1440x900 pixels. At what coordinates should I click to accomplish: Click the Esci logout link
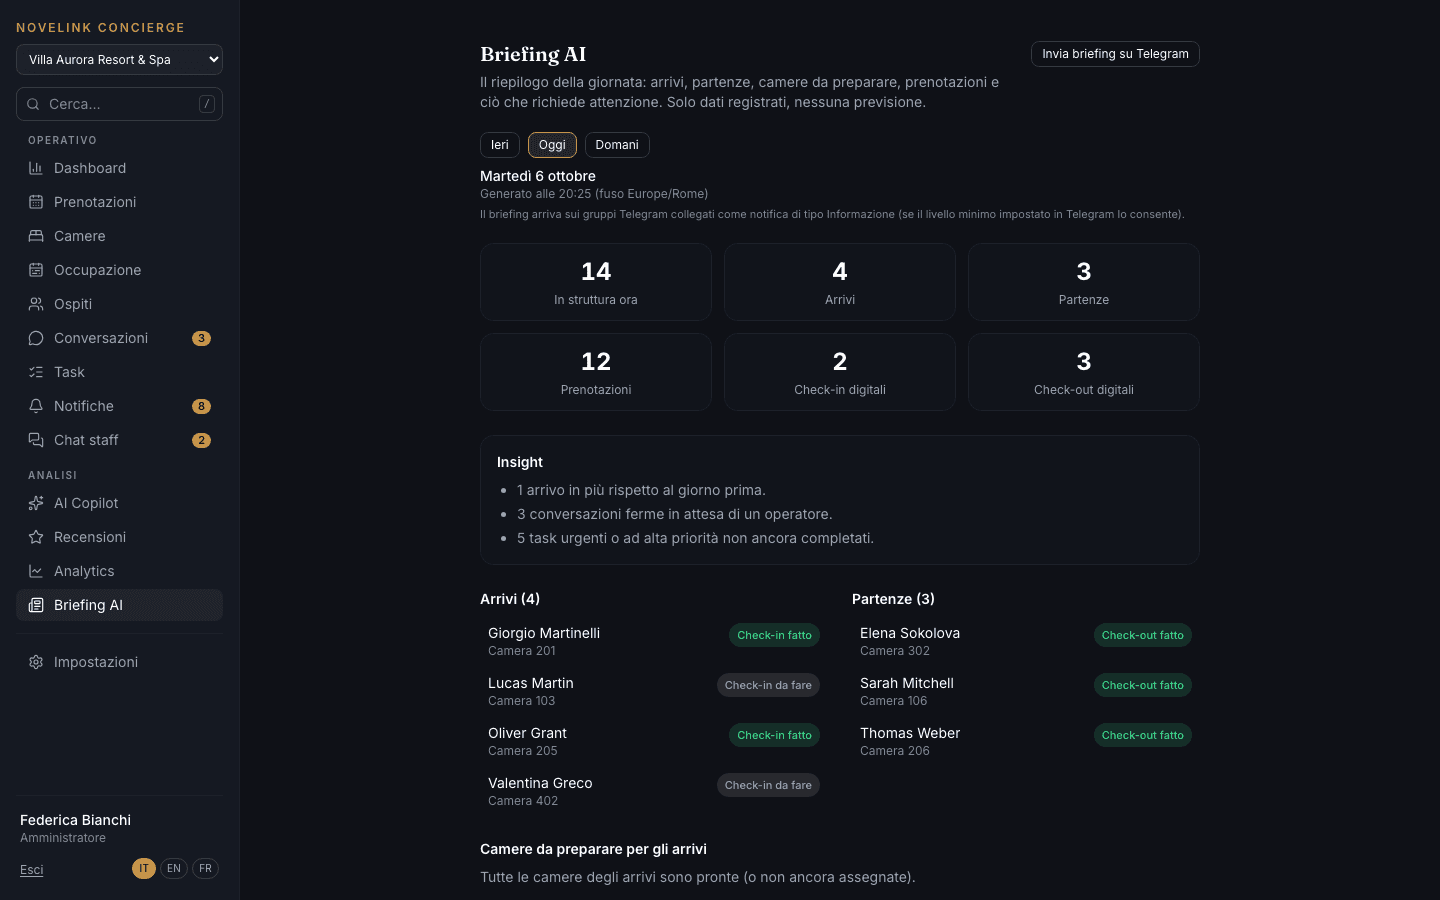pos(32,870)
